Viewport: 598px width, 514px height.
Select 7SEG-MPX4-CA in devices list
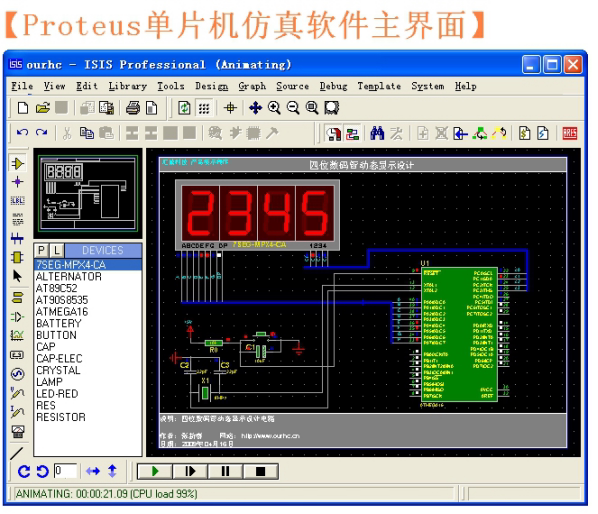(x=88, y=265)
